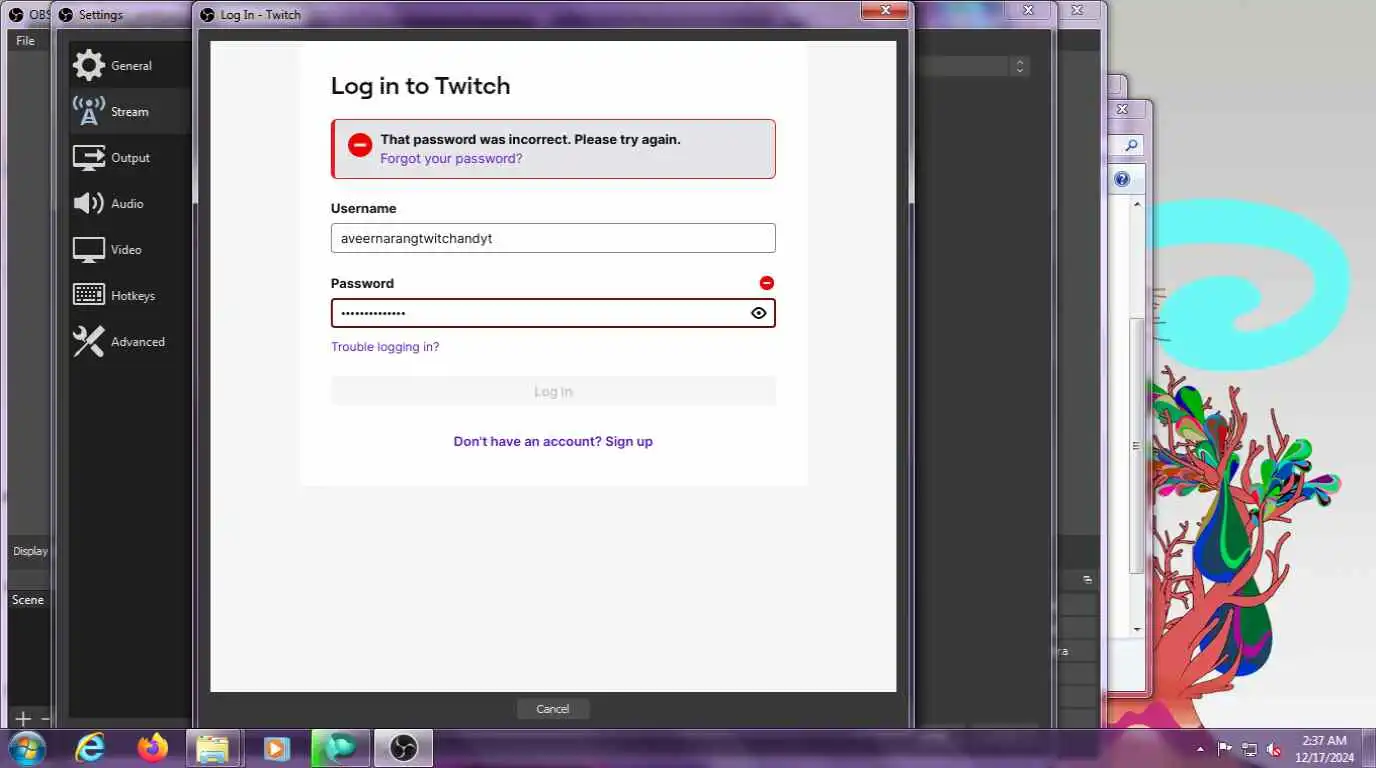Open the green taskbar application icon

[340, 748]
